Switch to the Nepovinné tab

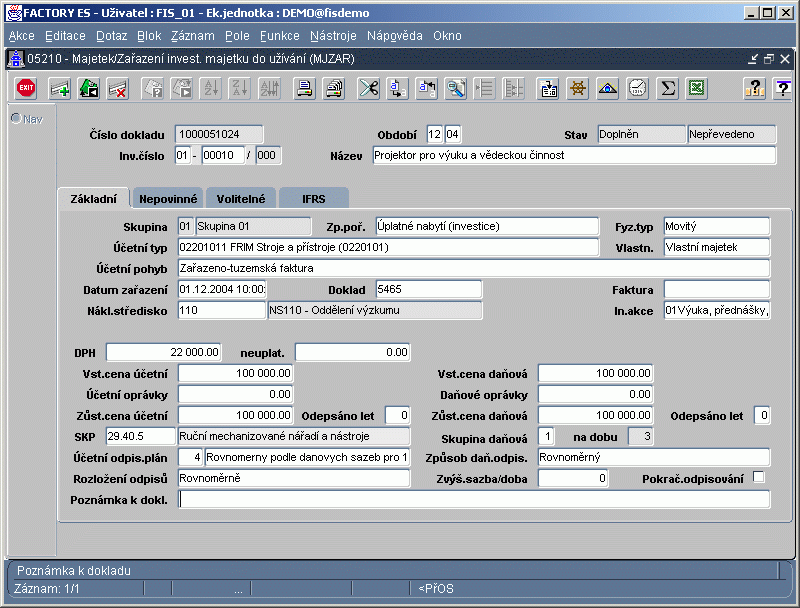tap(168, 199)
